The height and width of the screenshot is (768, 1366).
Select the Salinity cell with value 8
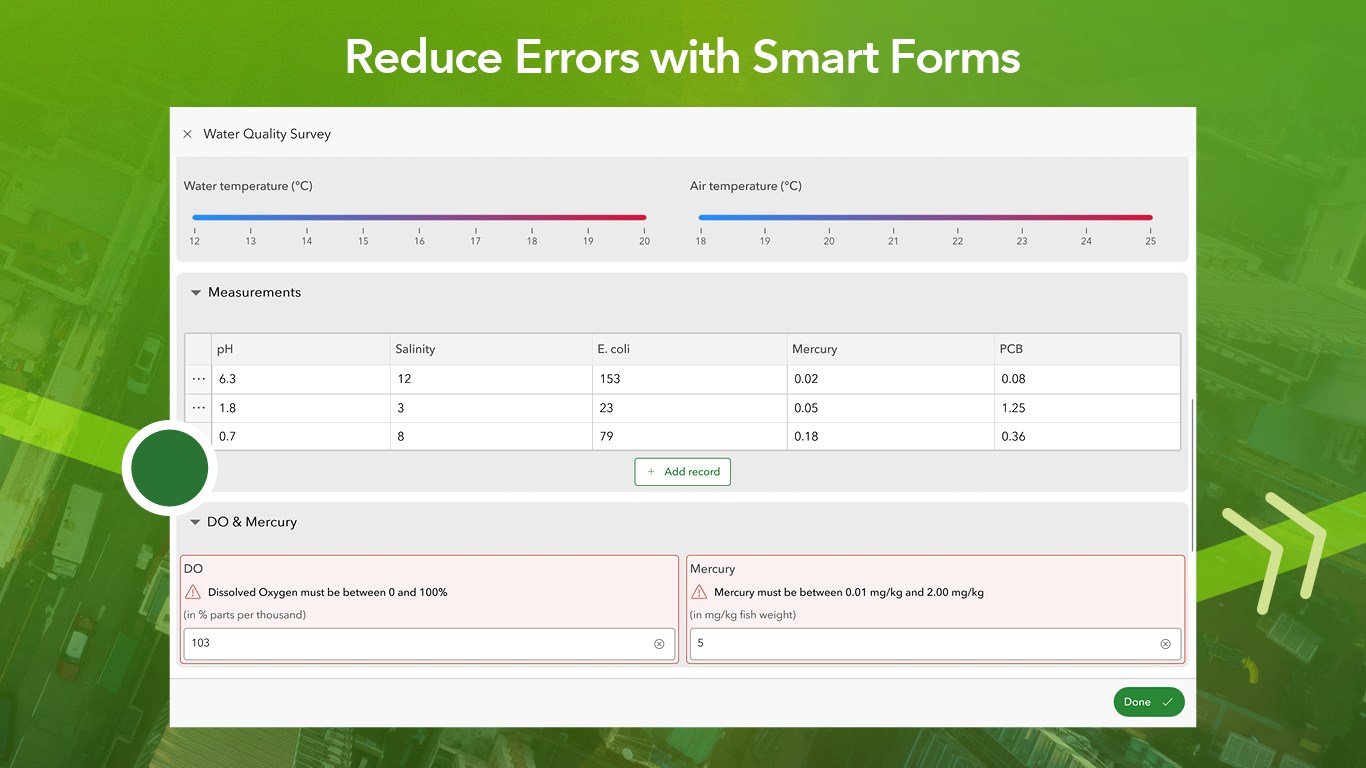(491, 436)
